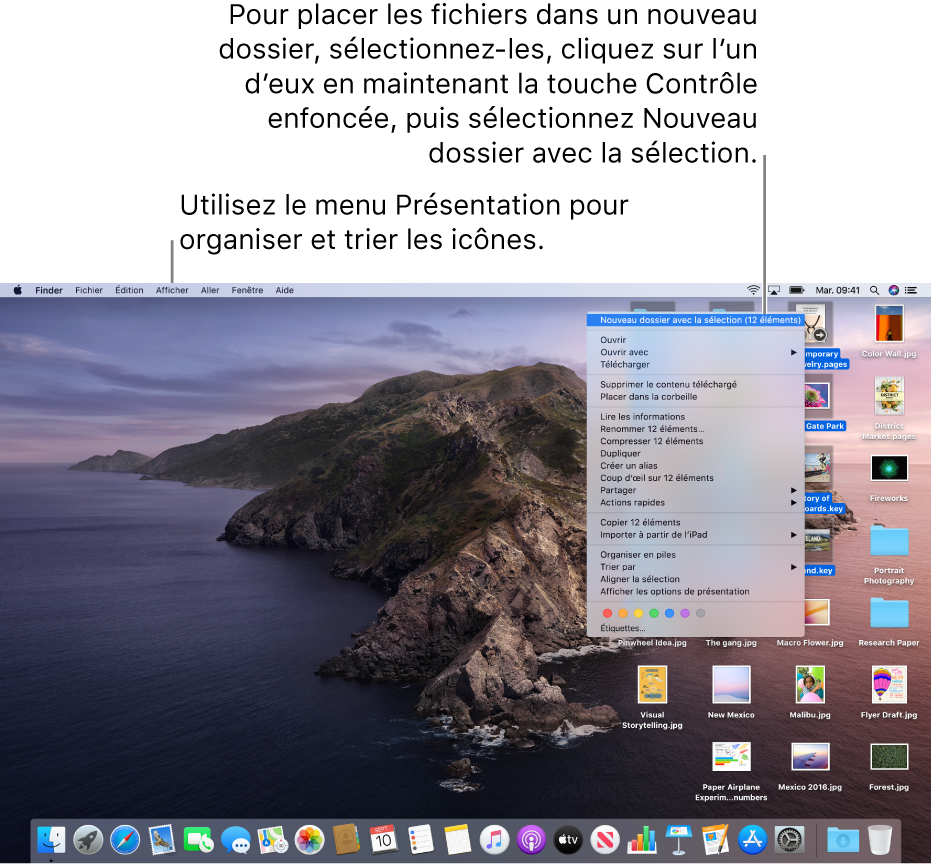Open Spotlight search in the menu bar

pyautogui.click(x=874, y=290)
